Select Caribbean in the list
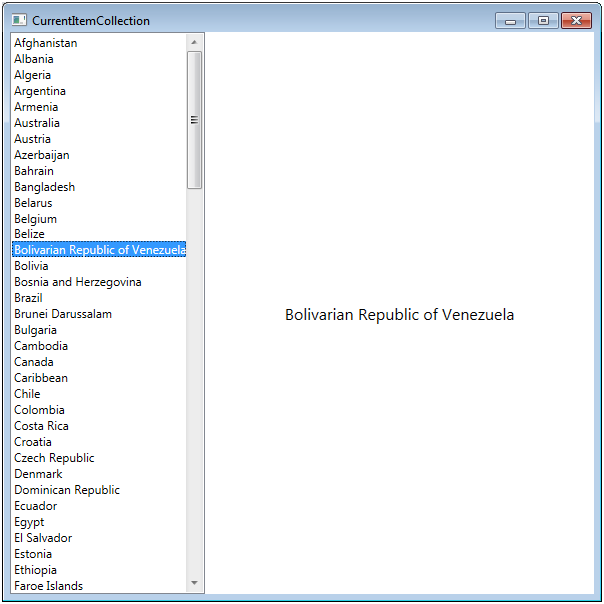The width and height of the screenshot is (604, 604). tap(99, 378)
